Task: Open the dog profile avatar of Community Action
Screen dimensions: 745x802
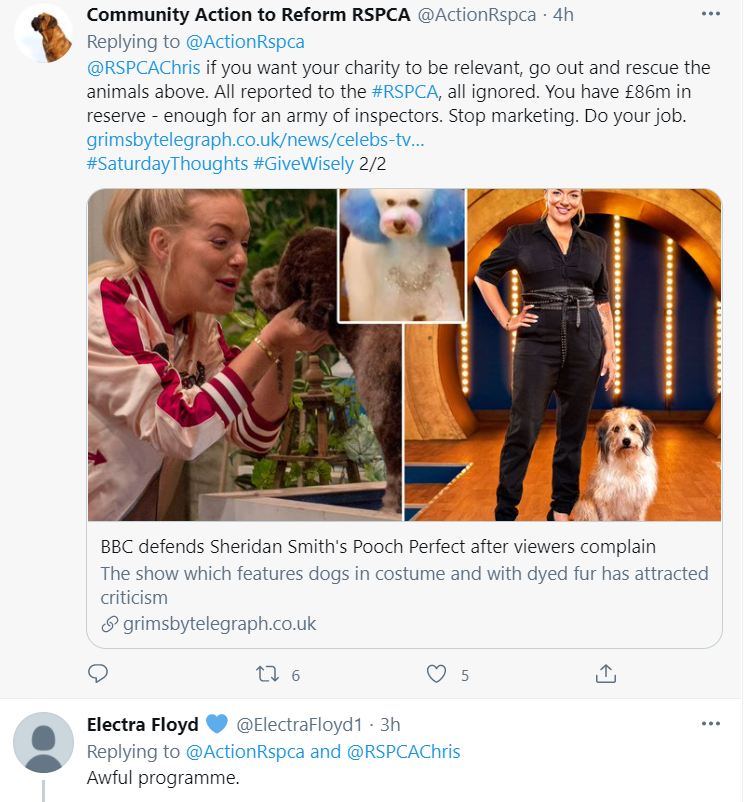Action: [x=43, y=35]
